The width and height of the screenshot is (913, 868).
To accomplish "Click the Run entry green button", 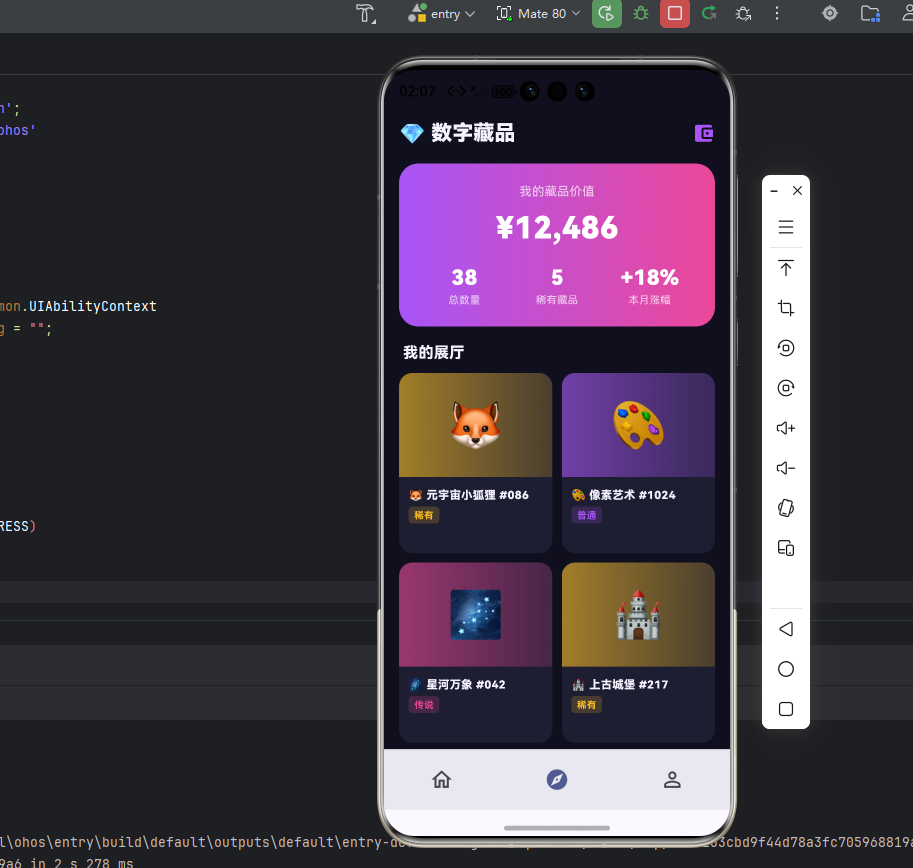I will [x=606, y=13].
